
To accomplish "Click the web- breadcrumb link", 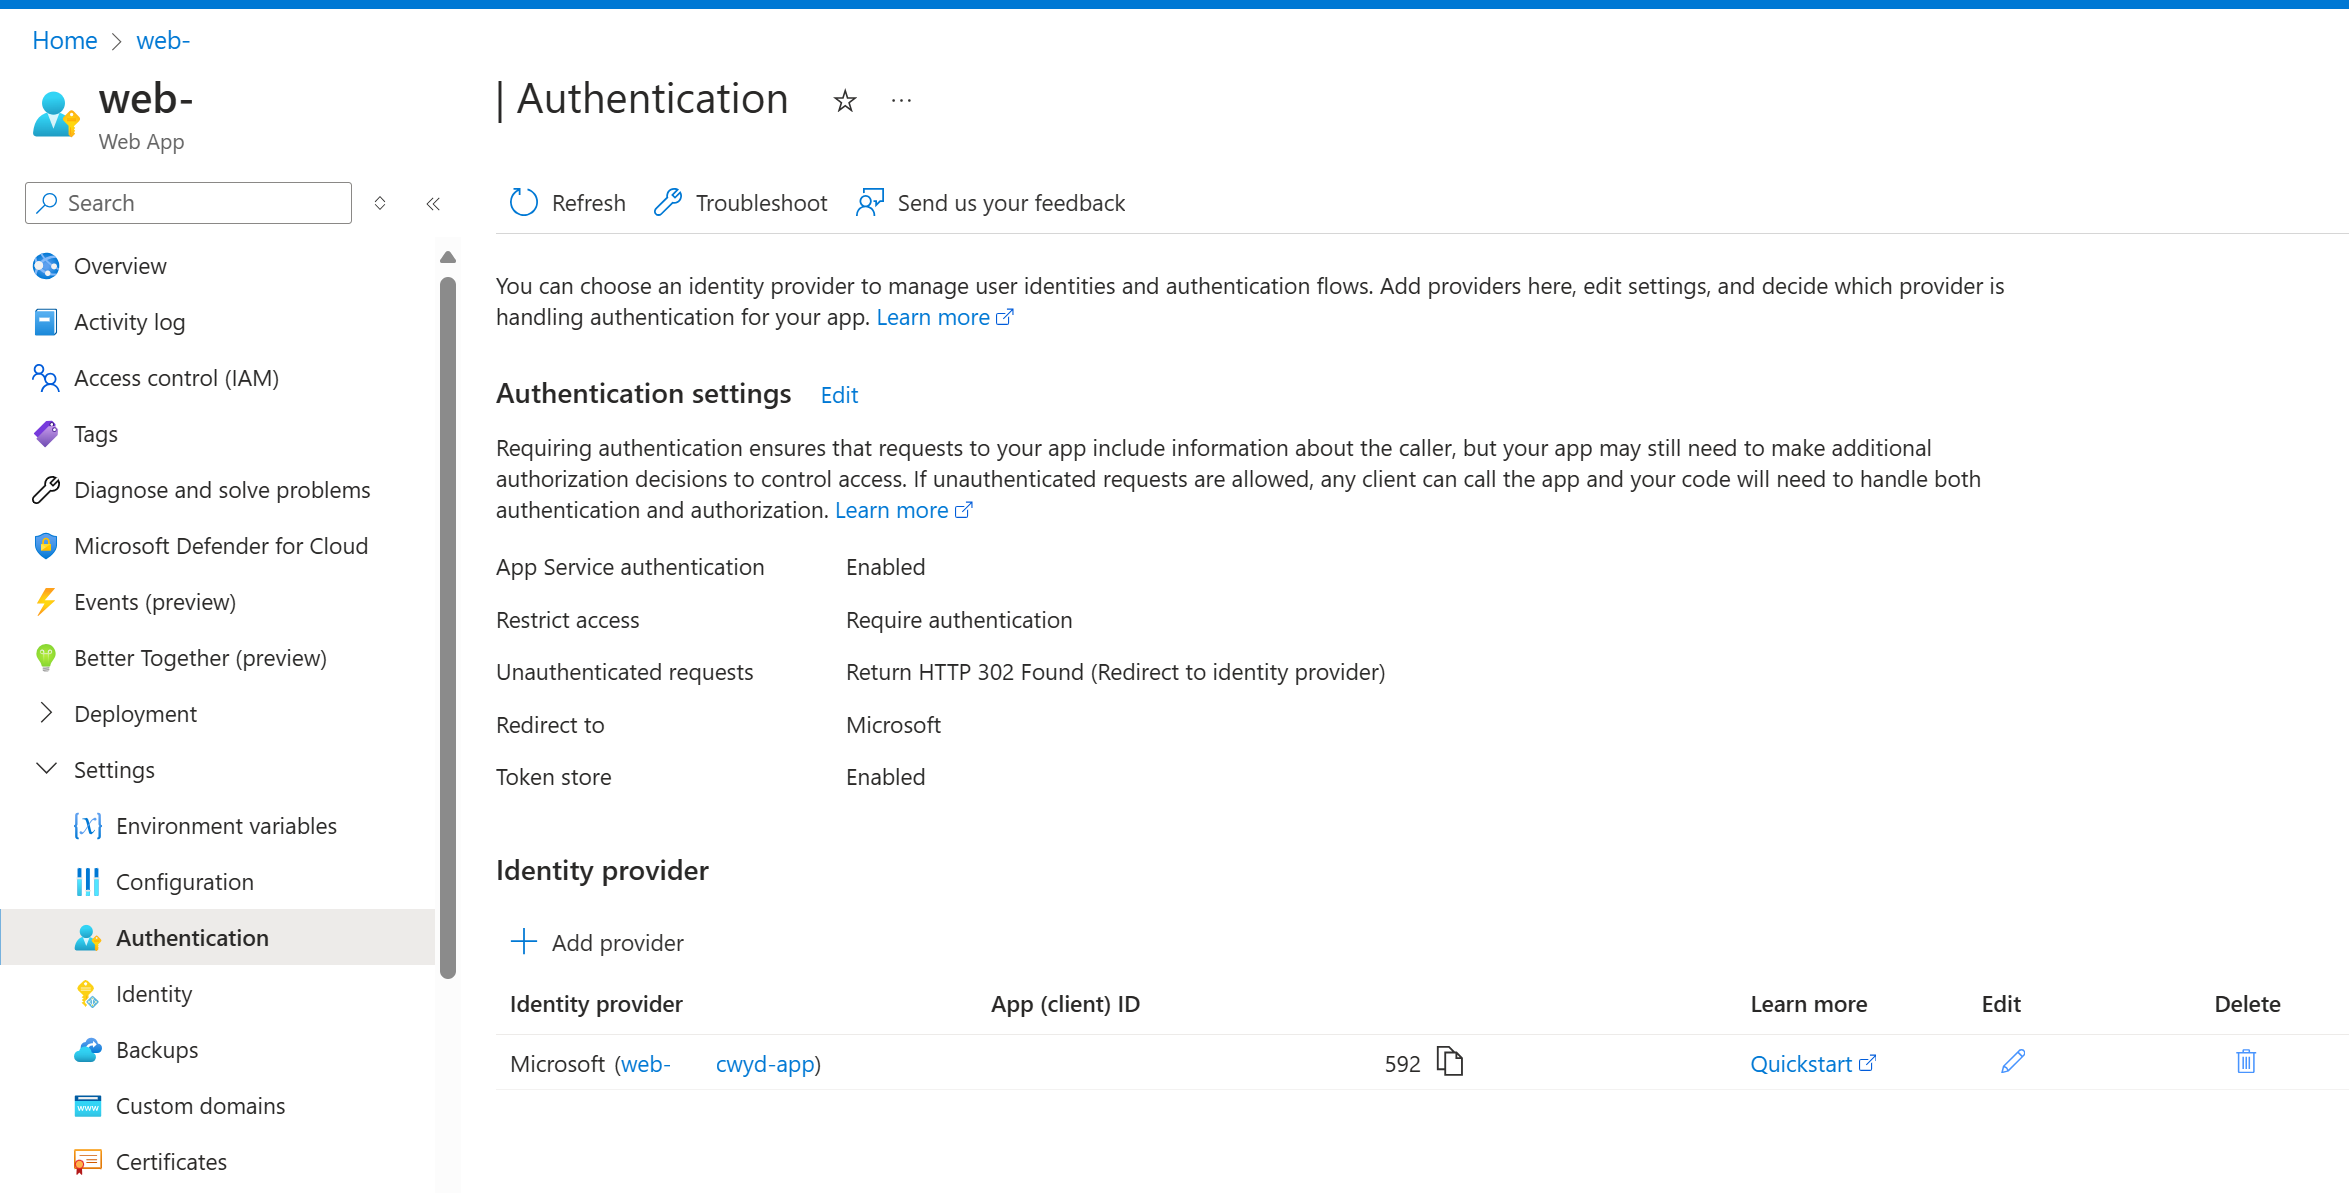I will click(163, 41).
